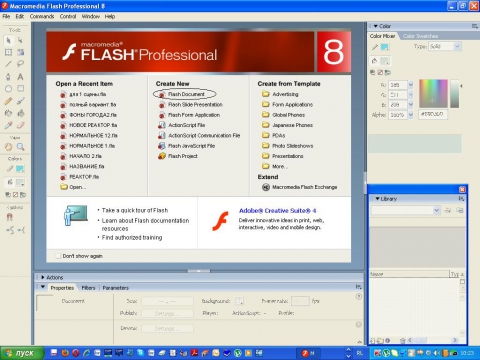The height and width of the screenshot is (360, 480).
Task: Open Tools panel fill color swatch
Action: [20, 182]
